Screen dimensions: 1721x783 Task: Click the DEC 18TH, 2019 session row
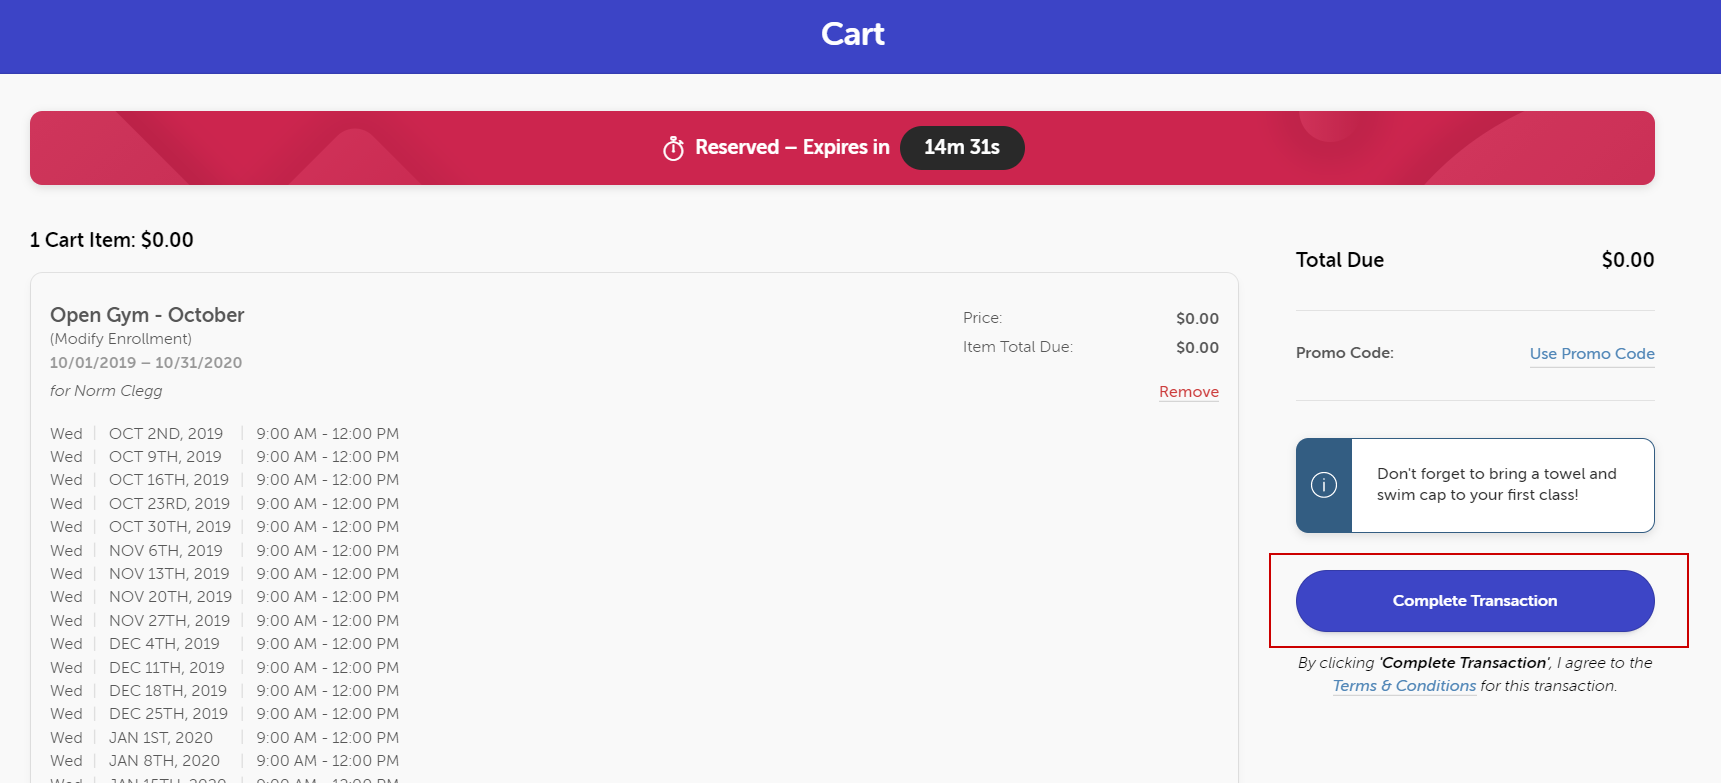pos(225,691)
